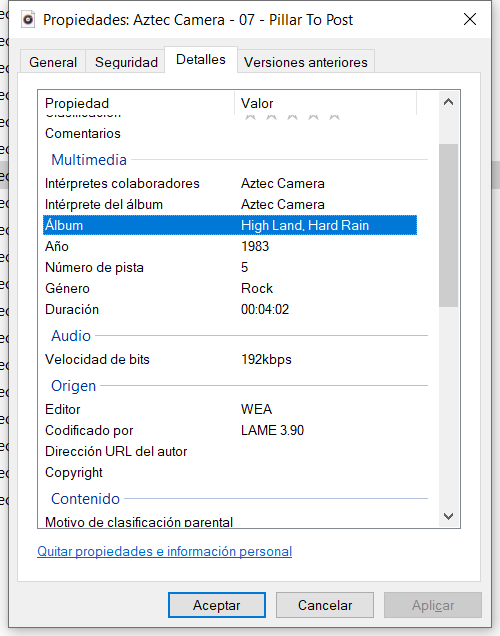The height and width of the screenshot is (636, 500).
Task: Click the vertical scrollbar thumb
Action: click(448, 225)
